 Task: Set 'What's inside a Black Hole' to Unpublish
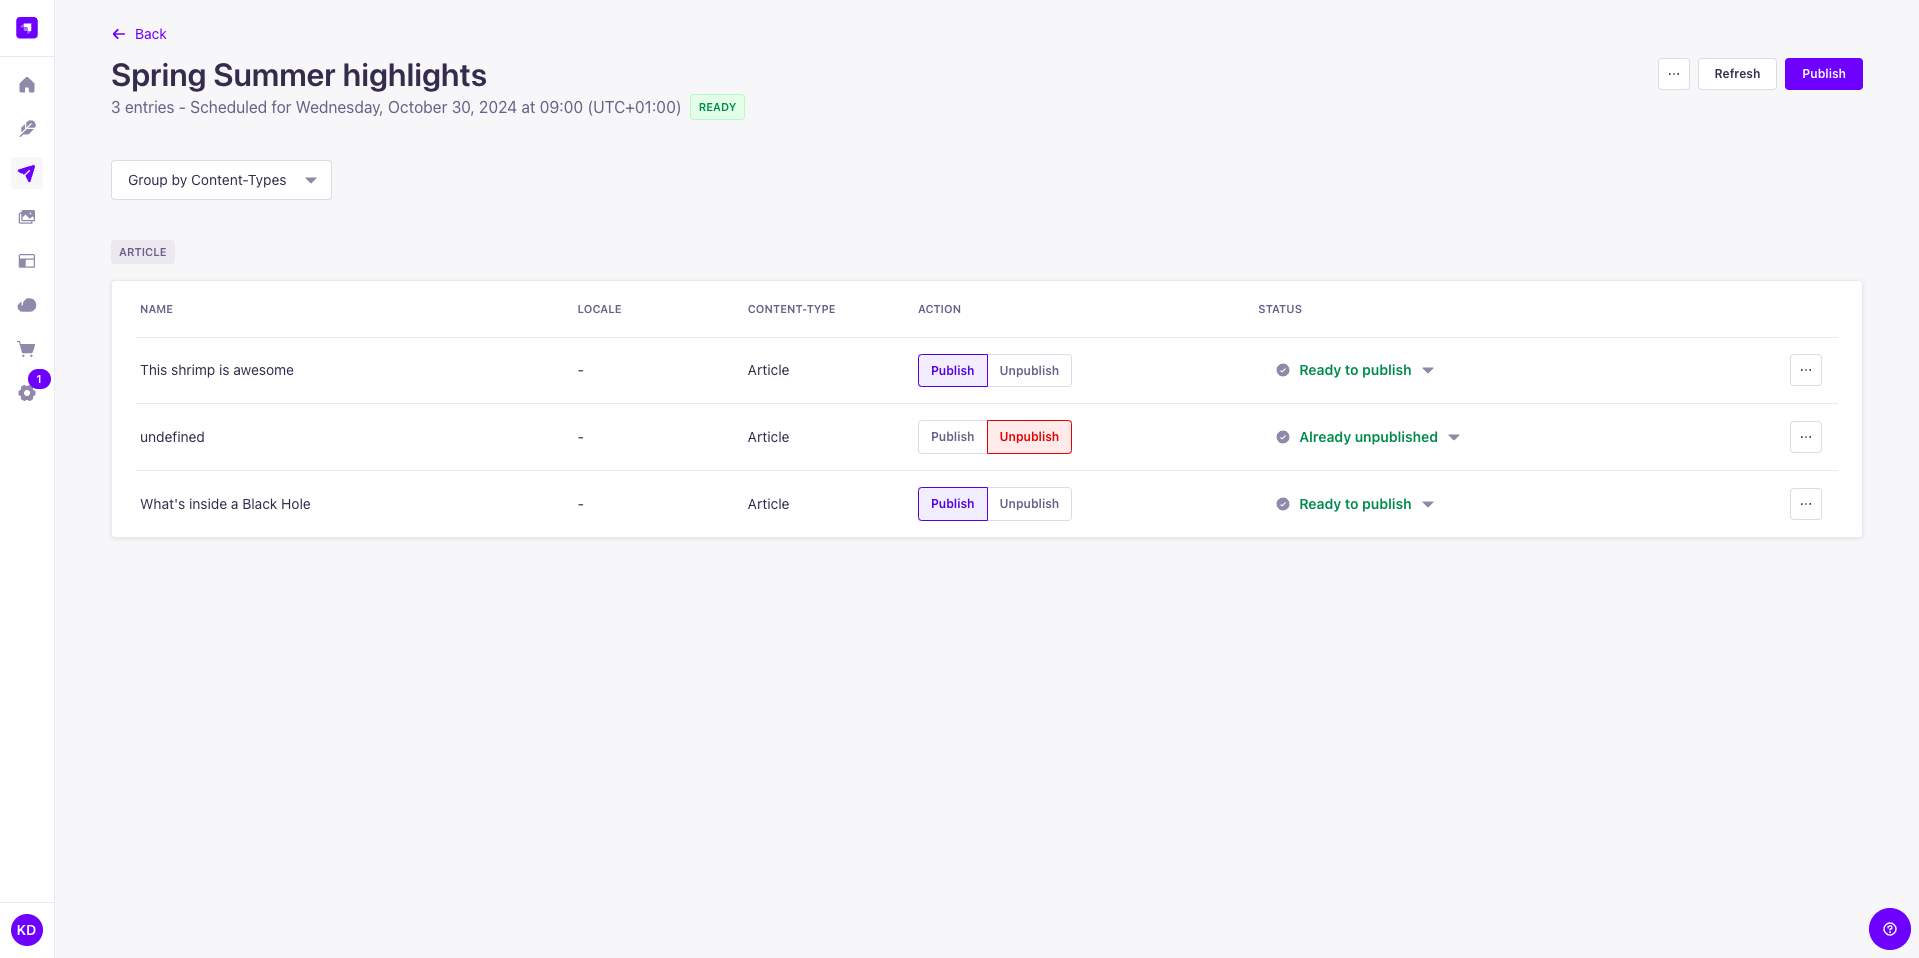pos(1028,504)
